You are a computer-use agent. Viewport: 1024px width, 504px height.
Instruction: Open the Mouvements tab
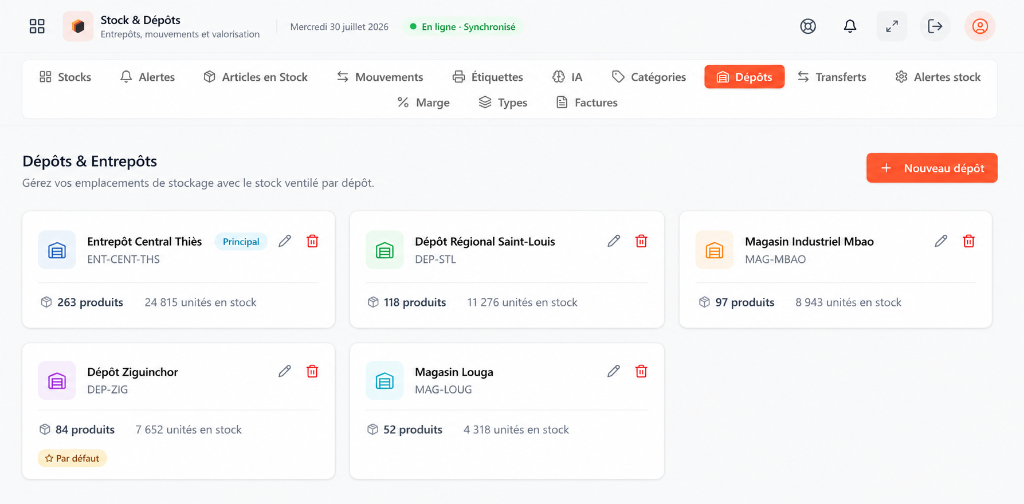pos(380,77)
